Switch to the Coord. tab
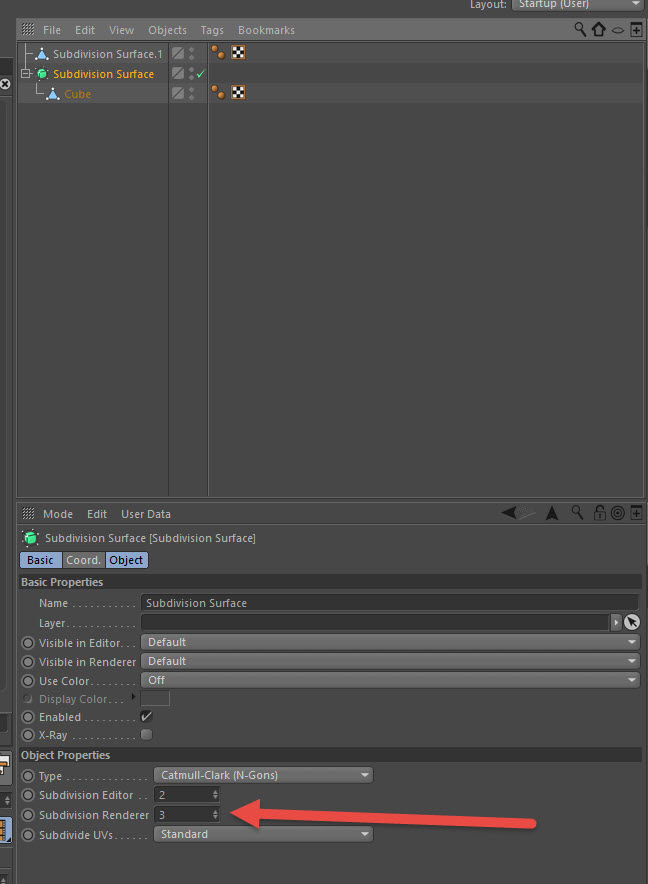 click(83, 560)
